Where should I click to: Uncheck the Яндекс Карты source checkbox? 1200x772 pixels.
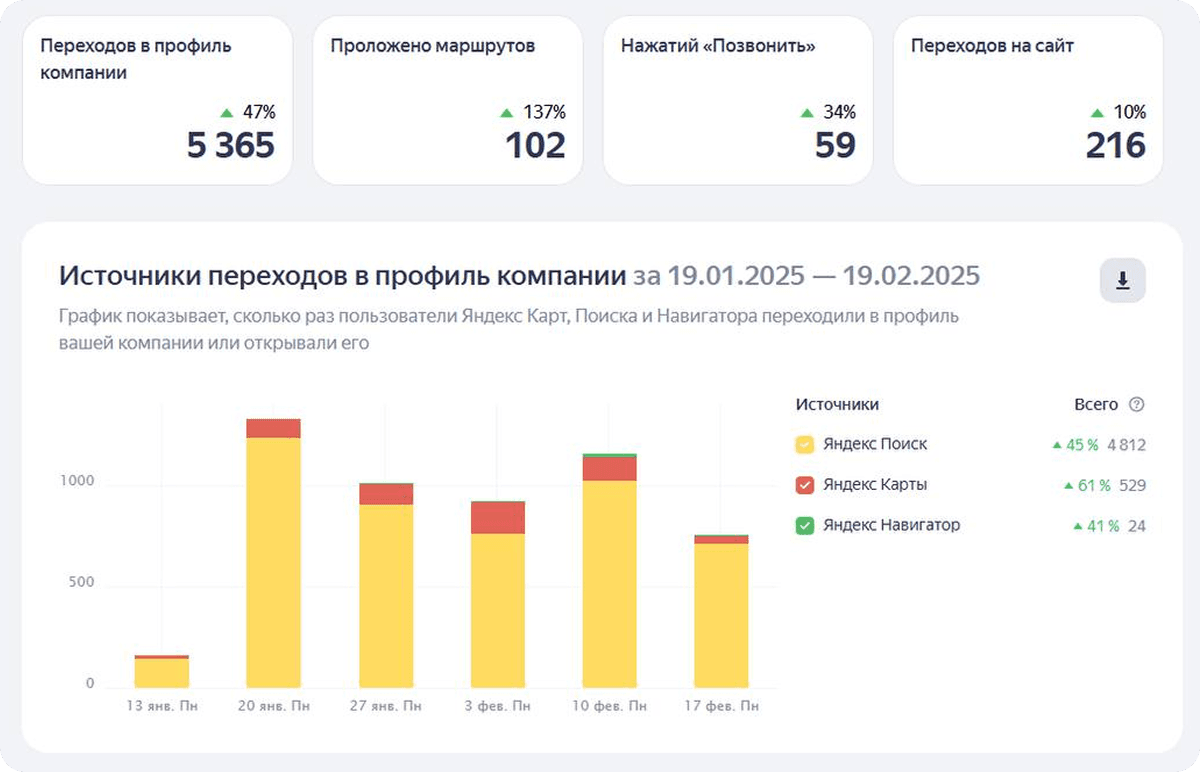(x=805, y=485)
